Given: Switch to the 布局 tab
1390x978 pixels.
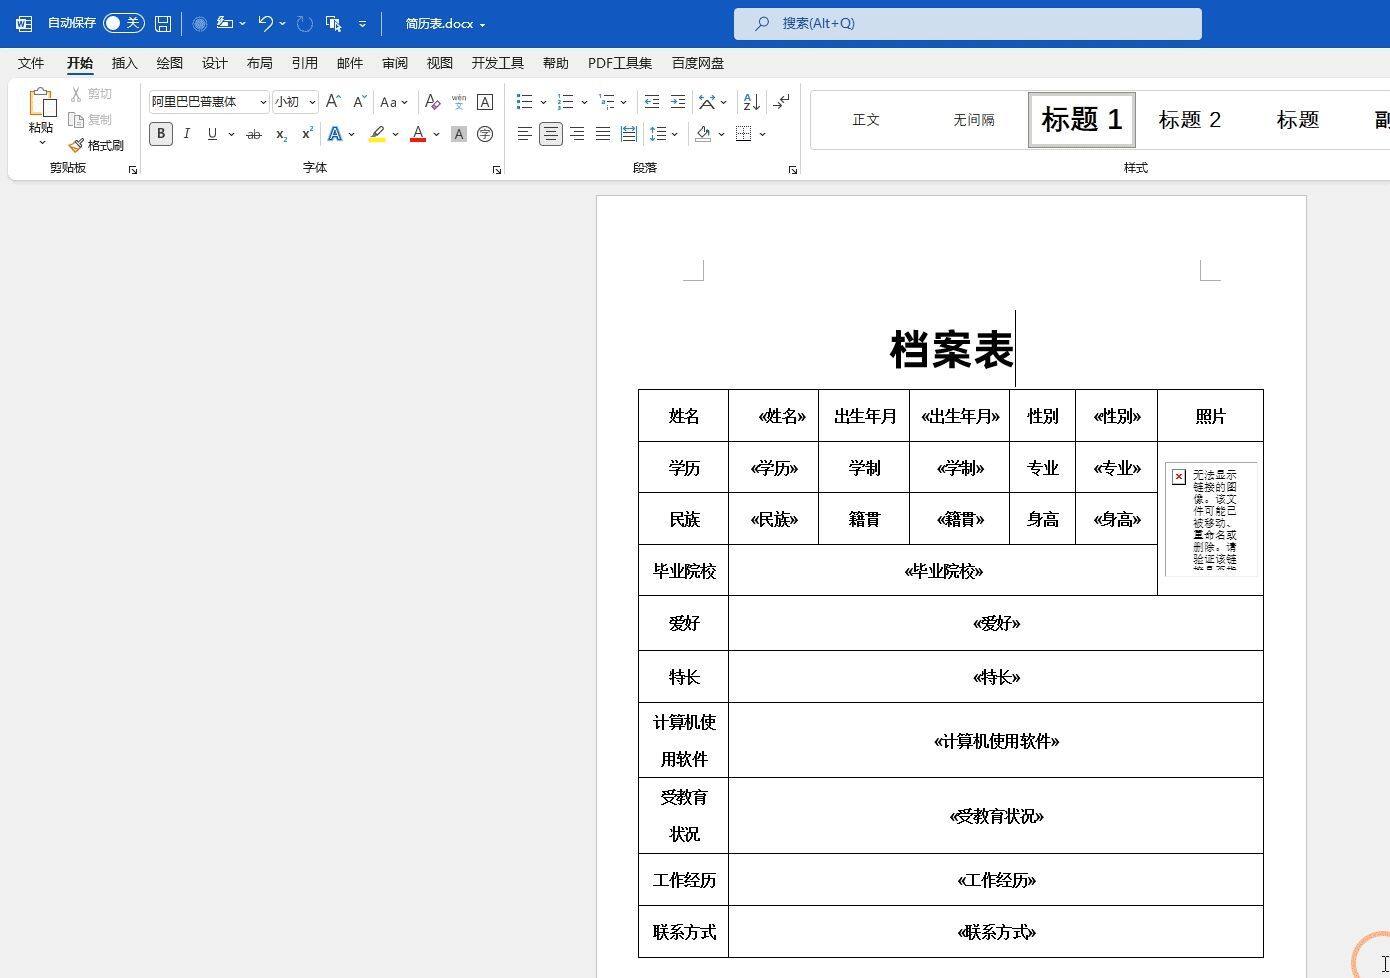Looking at the screenshot, I should click(x=259, y=63).
